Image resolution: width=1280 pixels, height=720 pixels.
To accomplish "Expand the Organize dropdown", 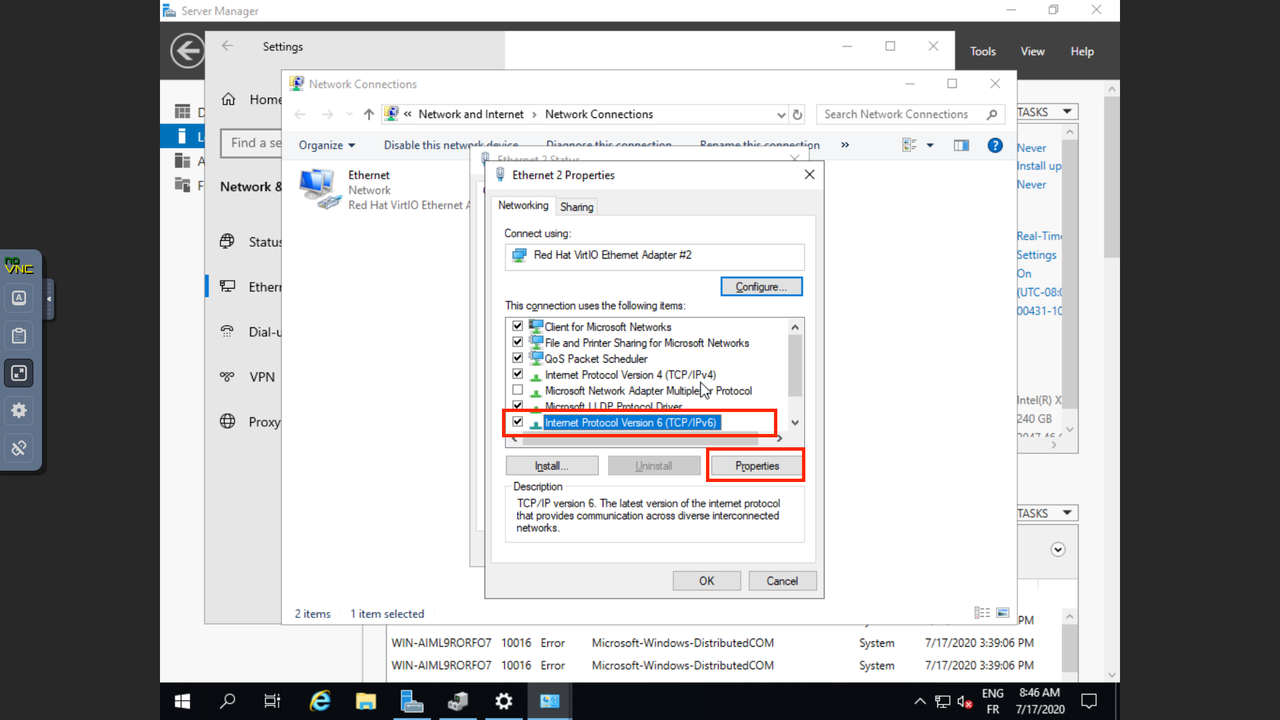I will click(327, 145).
